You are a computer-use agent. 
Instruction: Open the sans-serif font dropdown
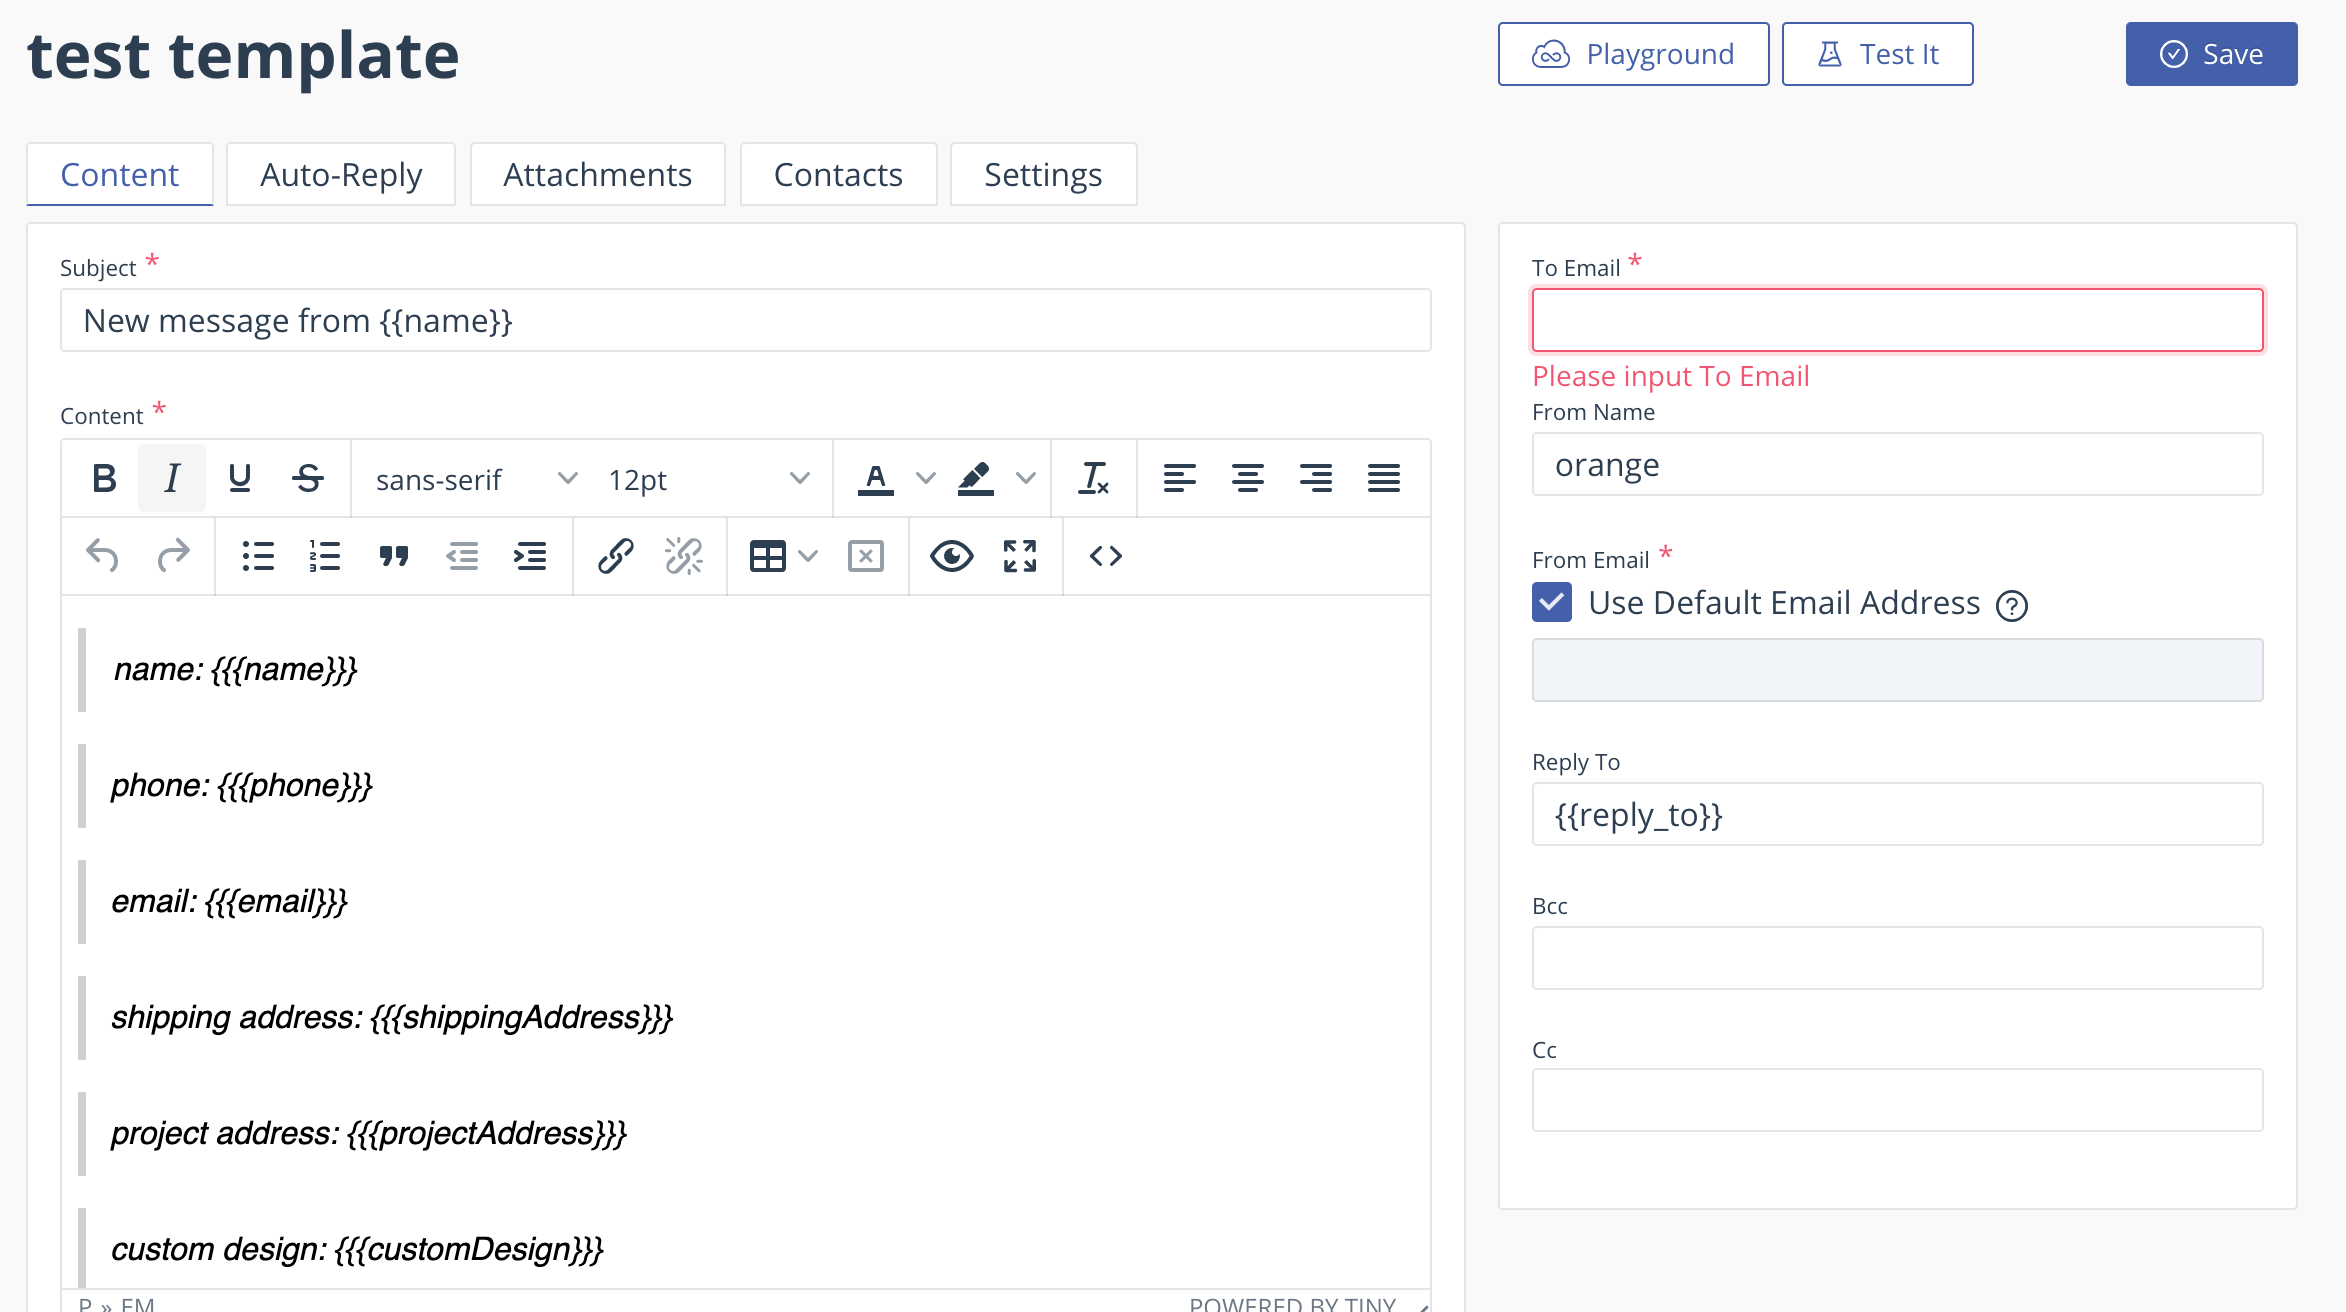click(476, 479)
